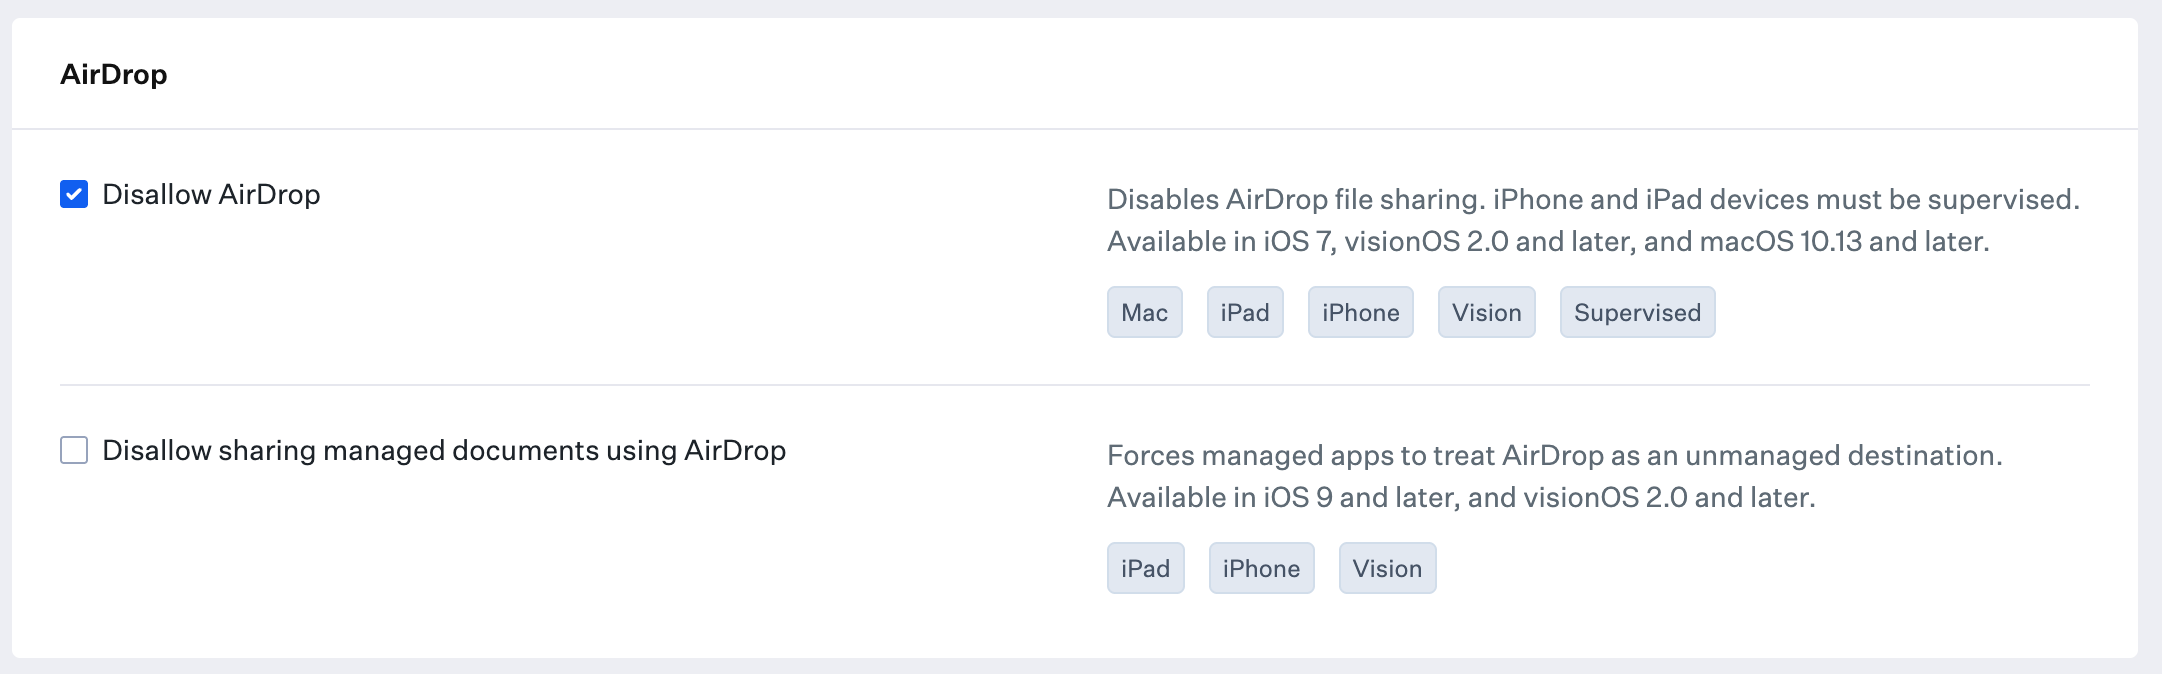Click the 'Disallow AirDrop' label text

[211, 194]
